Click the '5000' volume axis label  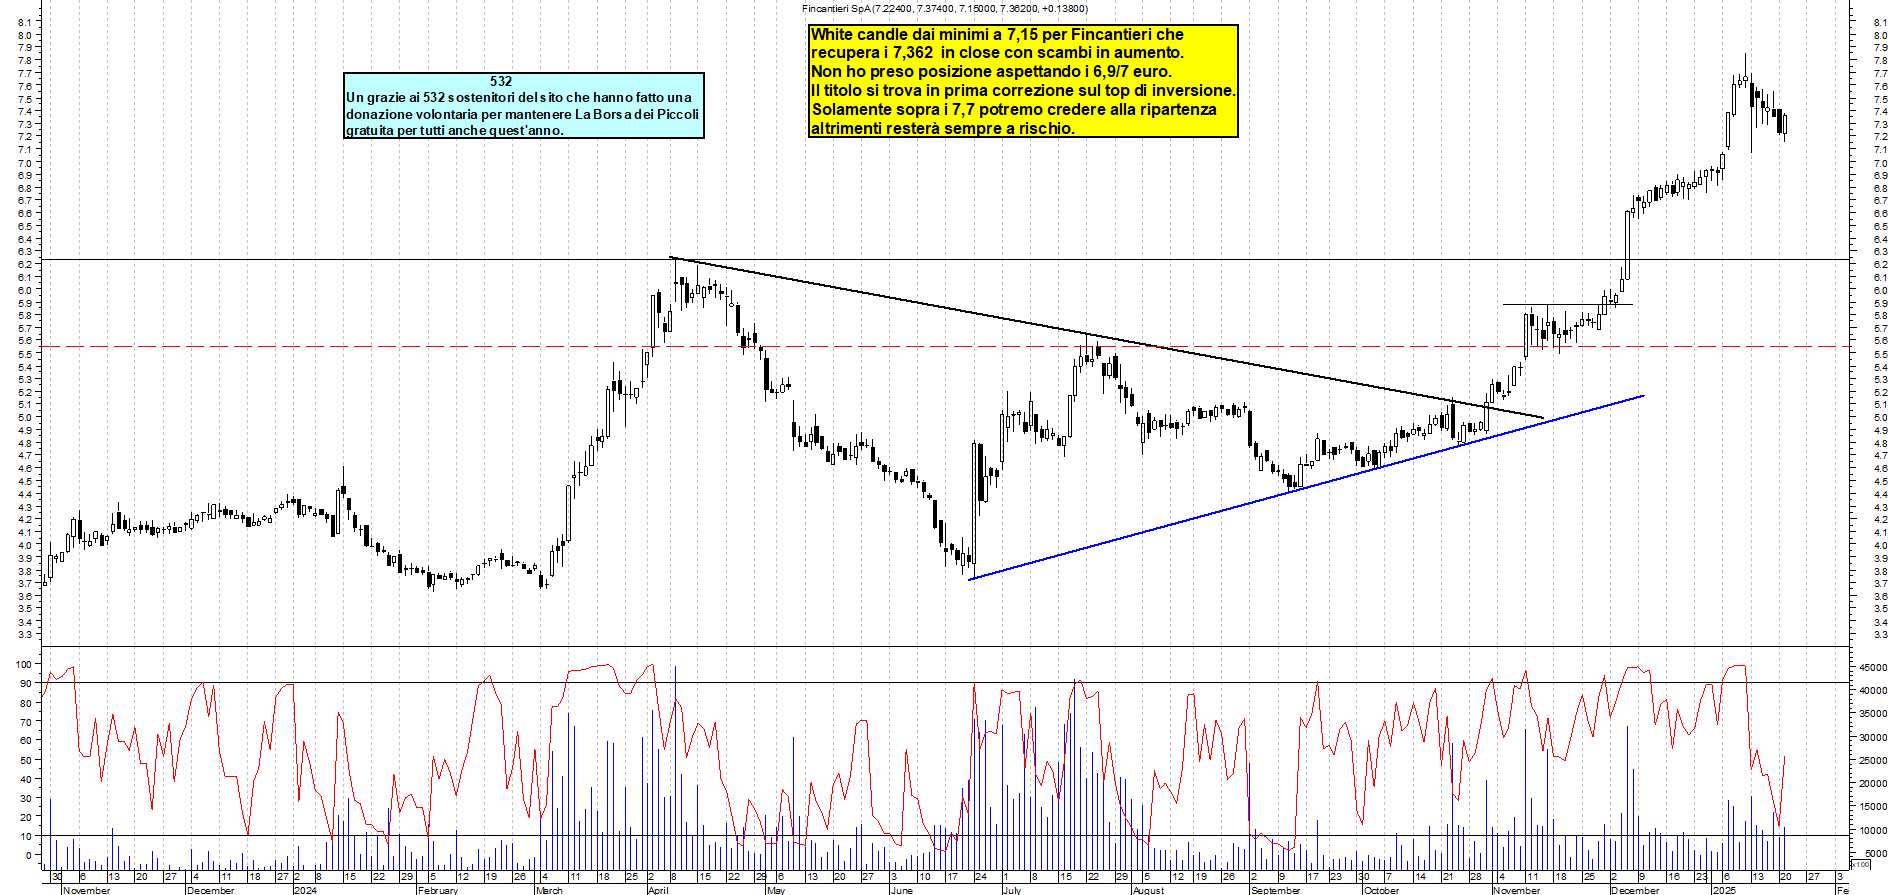(1875, 854)
